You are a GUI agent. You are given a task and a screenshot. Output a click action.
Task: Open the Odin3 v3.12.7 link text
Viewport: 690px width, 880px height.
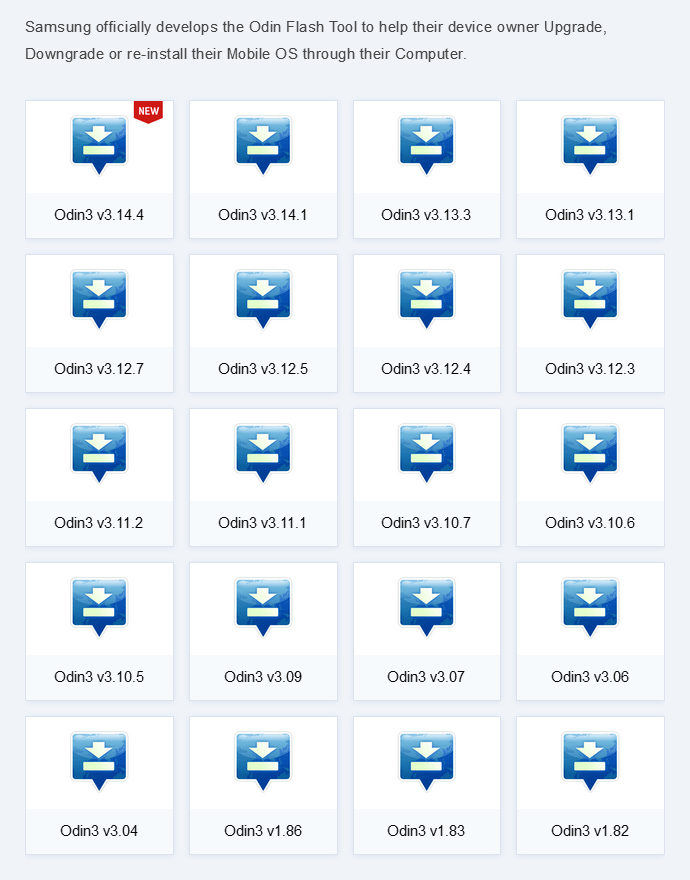pos(99,369)
